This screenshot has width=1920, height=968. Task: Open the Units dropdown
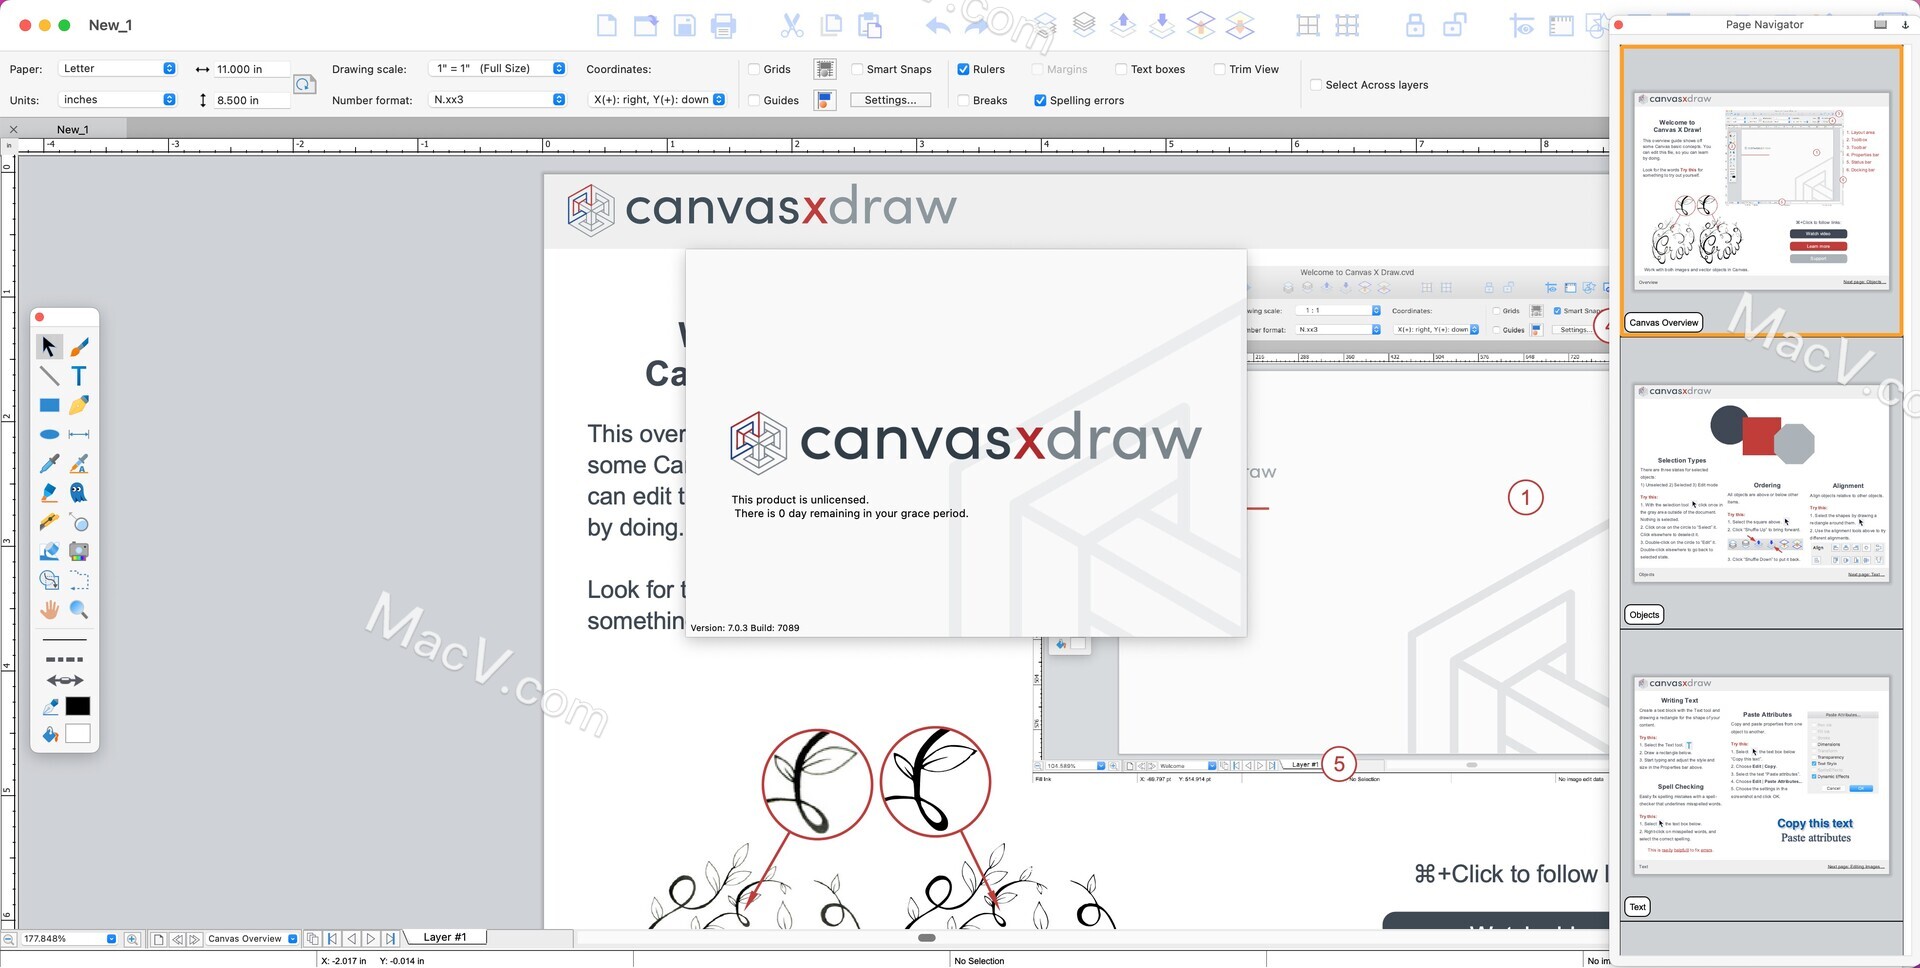[118, 100]
